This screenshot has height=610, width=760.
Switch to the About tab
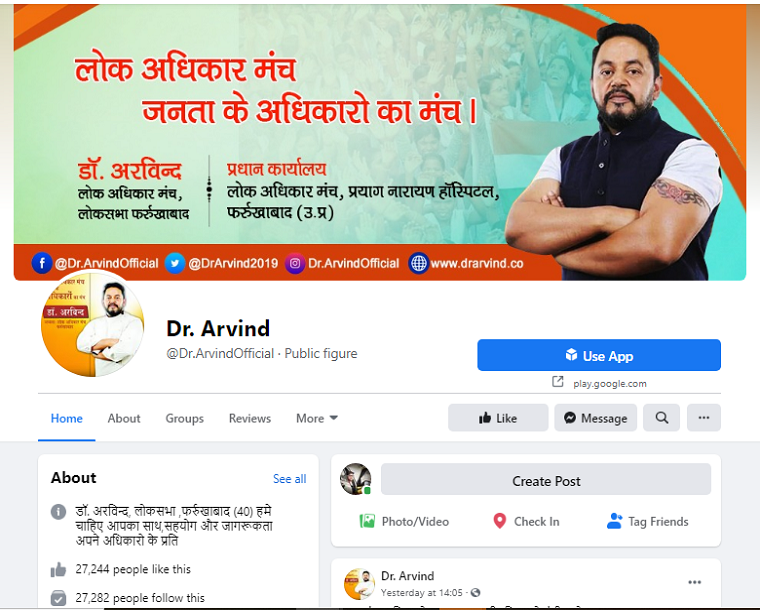click(124, 418)
